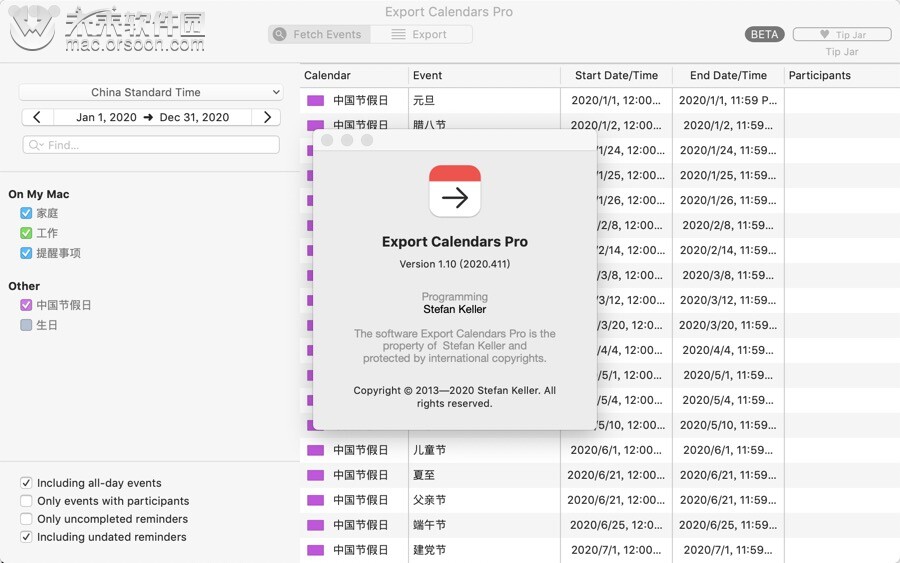Click start time 2020/6/1, 12:00 cell
Image resolution: width=900 pixels, height=563 pixels.
616,451
